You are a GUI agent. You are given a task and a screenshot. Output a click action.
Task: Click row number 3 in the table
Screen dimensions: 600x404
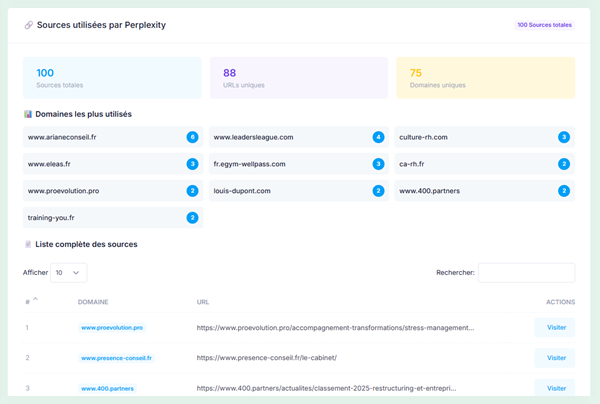(x=27, y=388)
